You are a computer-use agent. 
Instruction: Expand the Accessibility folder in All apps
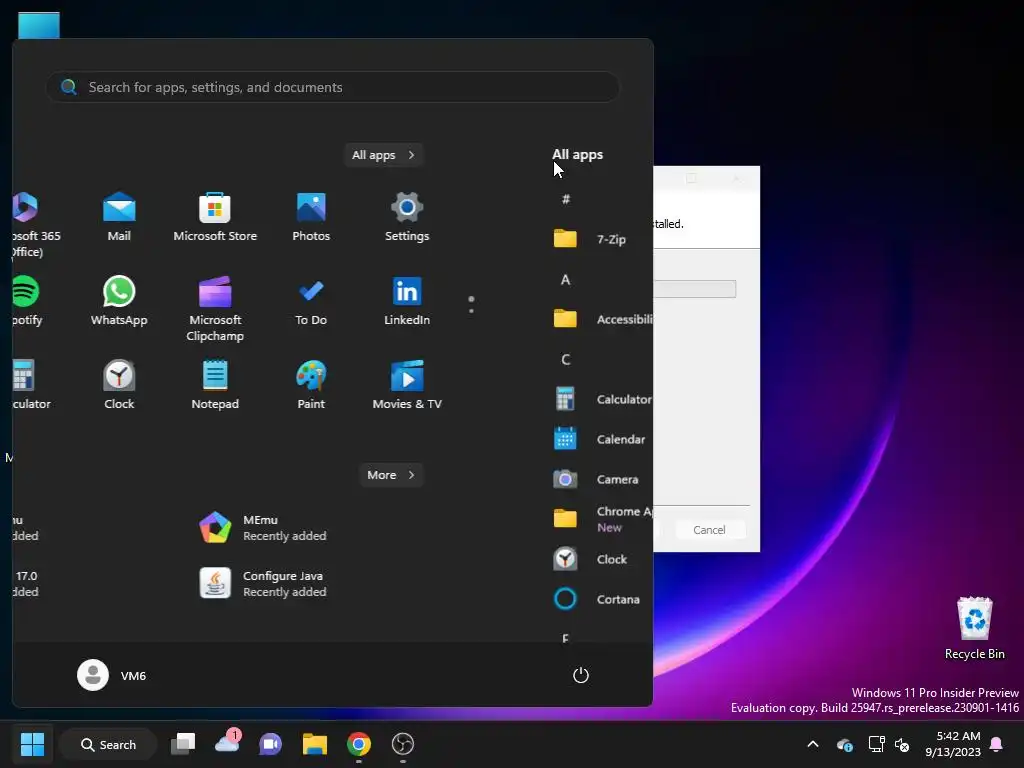pos(601,319)
